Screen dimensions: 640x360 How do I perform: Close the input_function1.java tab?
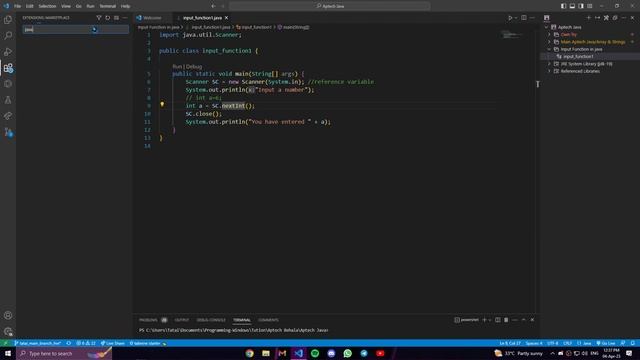227,18
